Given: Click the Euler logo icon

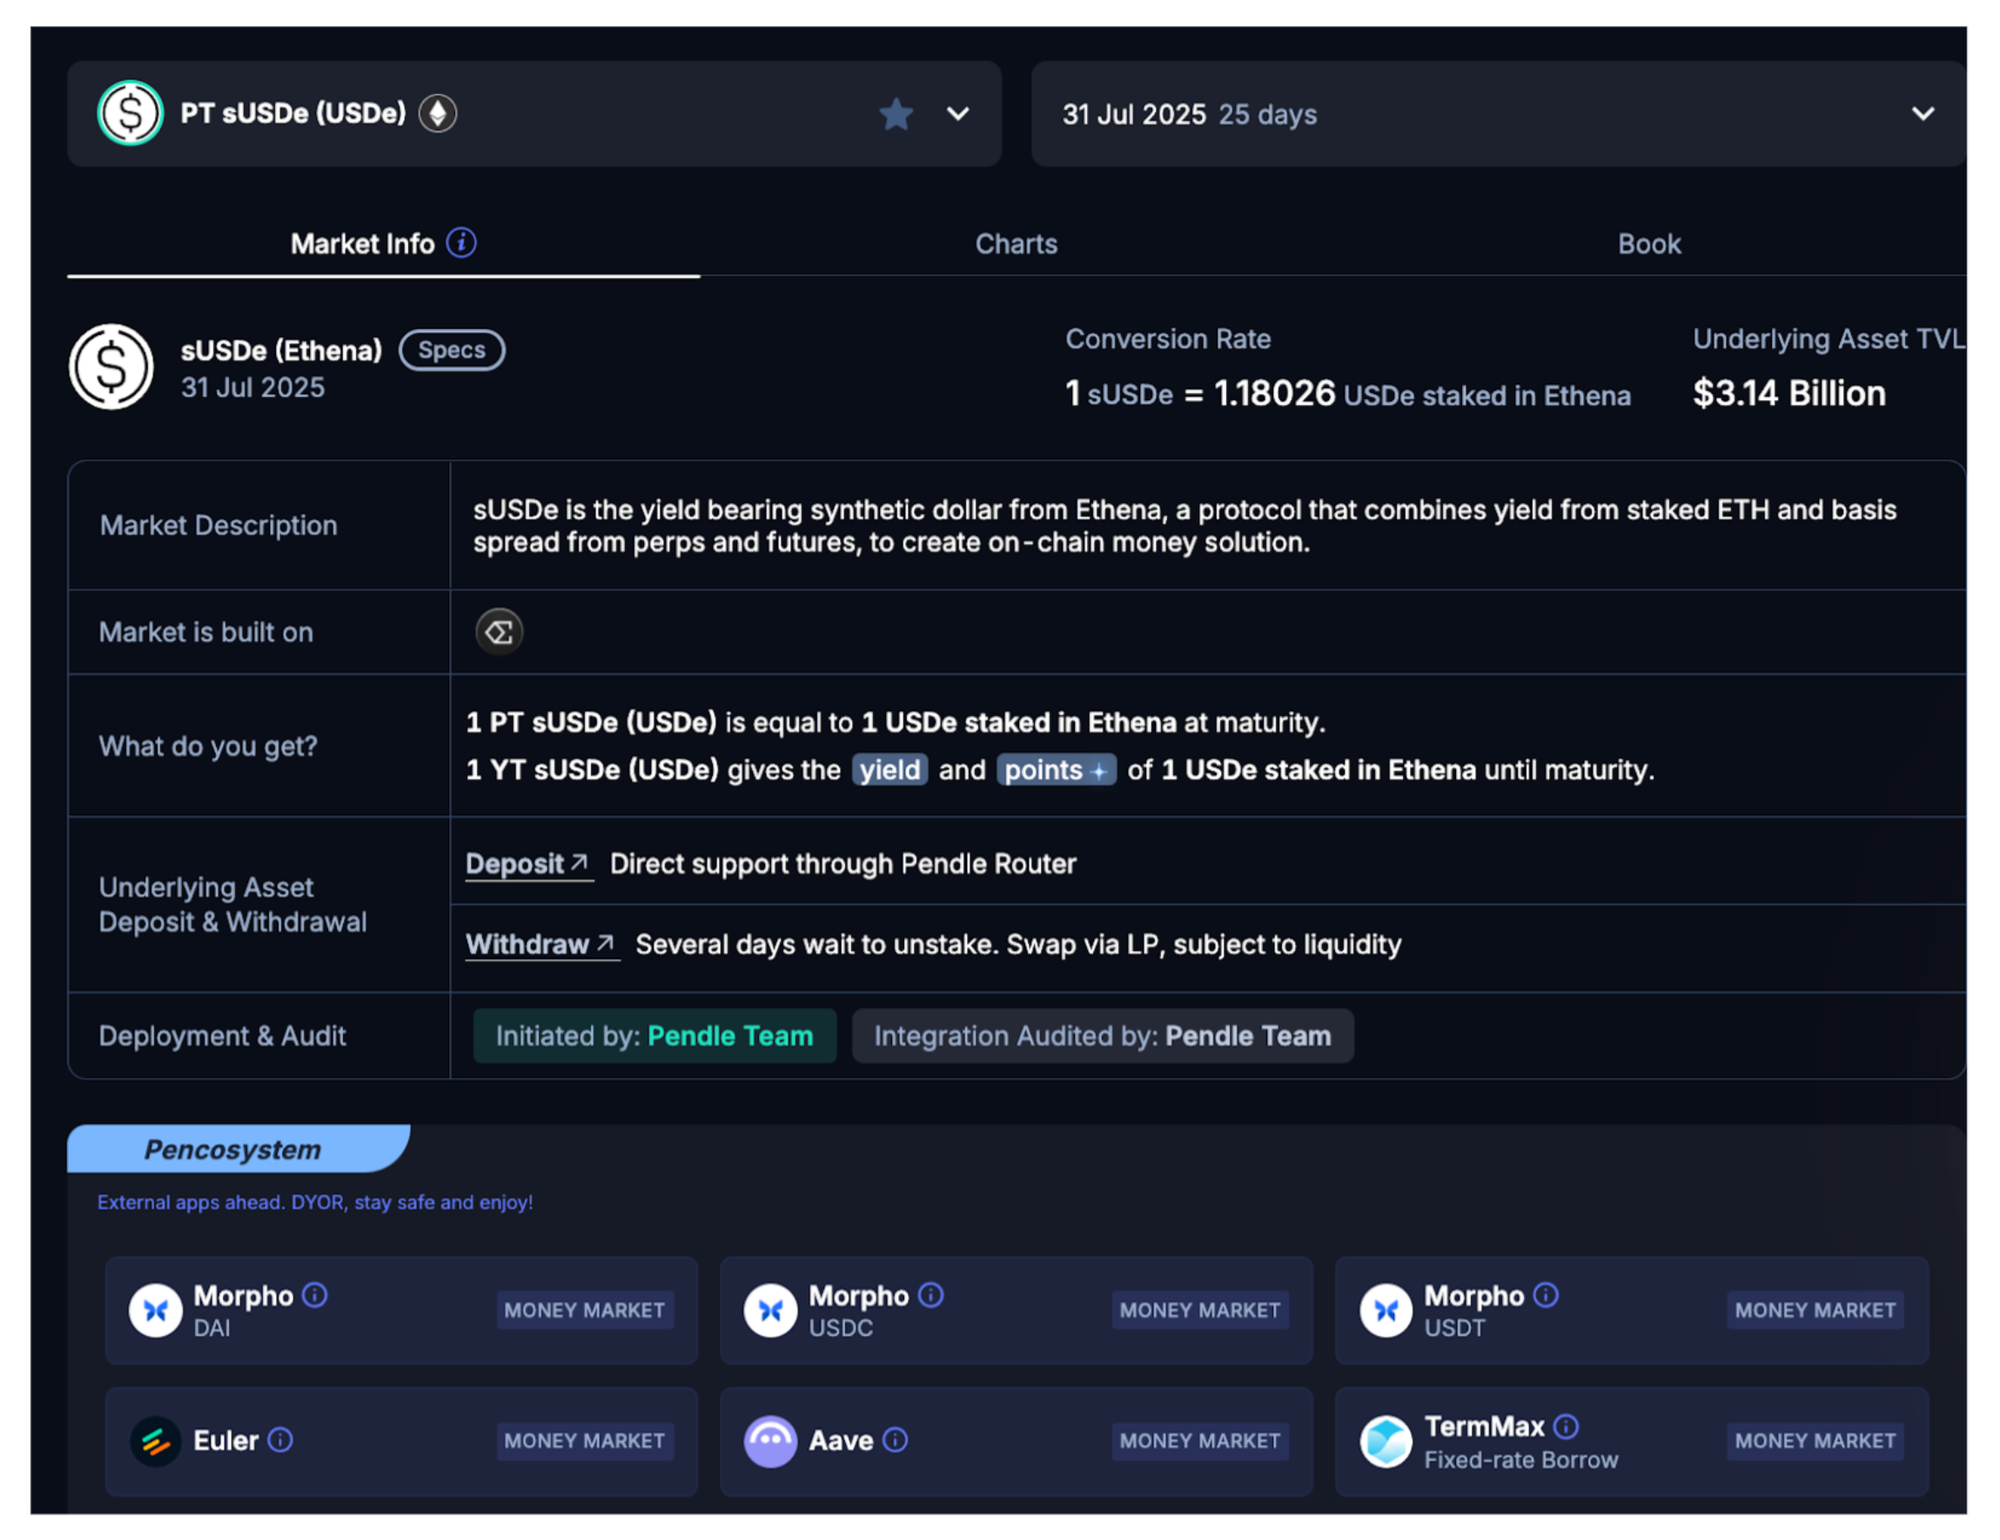Looking at the screenshot, I should (155, 1441).
